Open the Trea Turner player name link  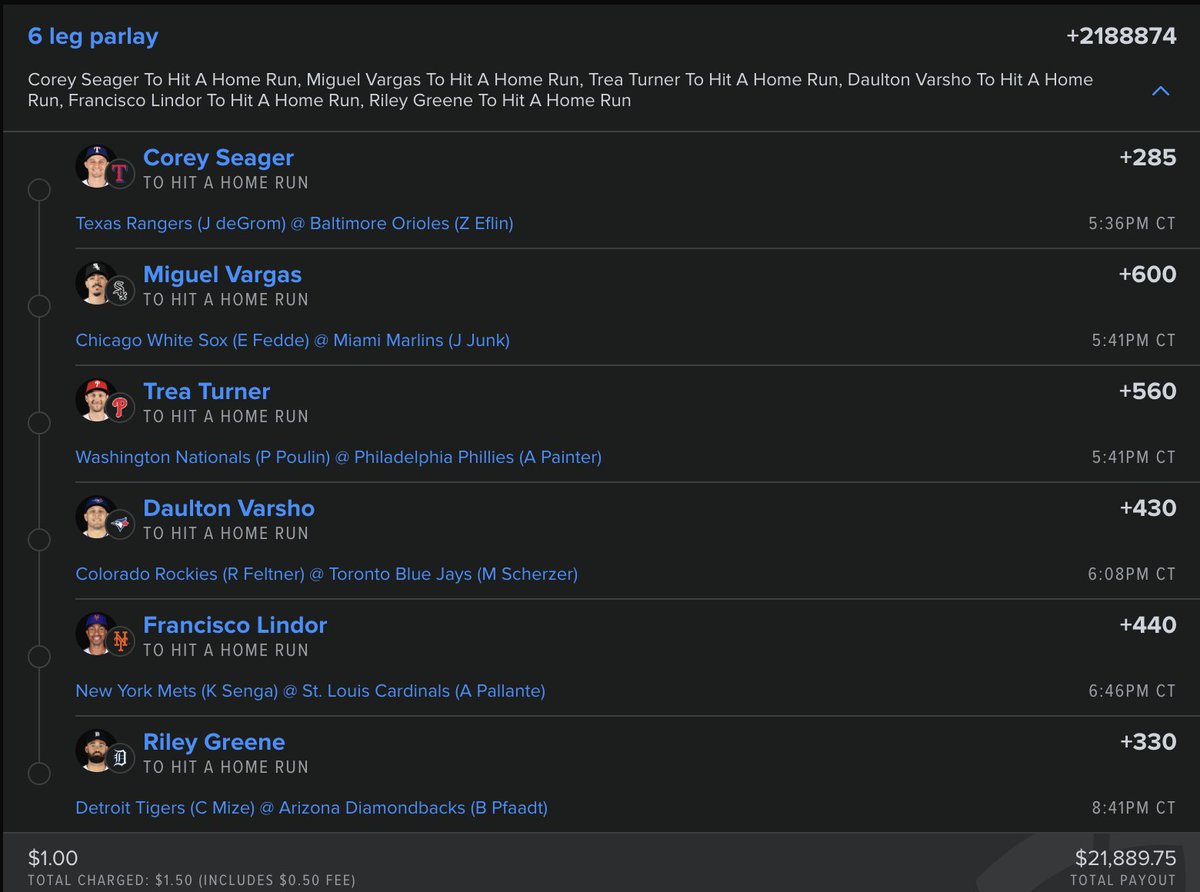[207, 392]
